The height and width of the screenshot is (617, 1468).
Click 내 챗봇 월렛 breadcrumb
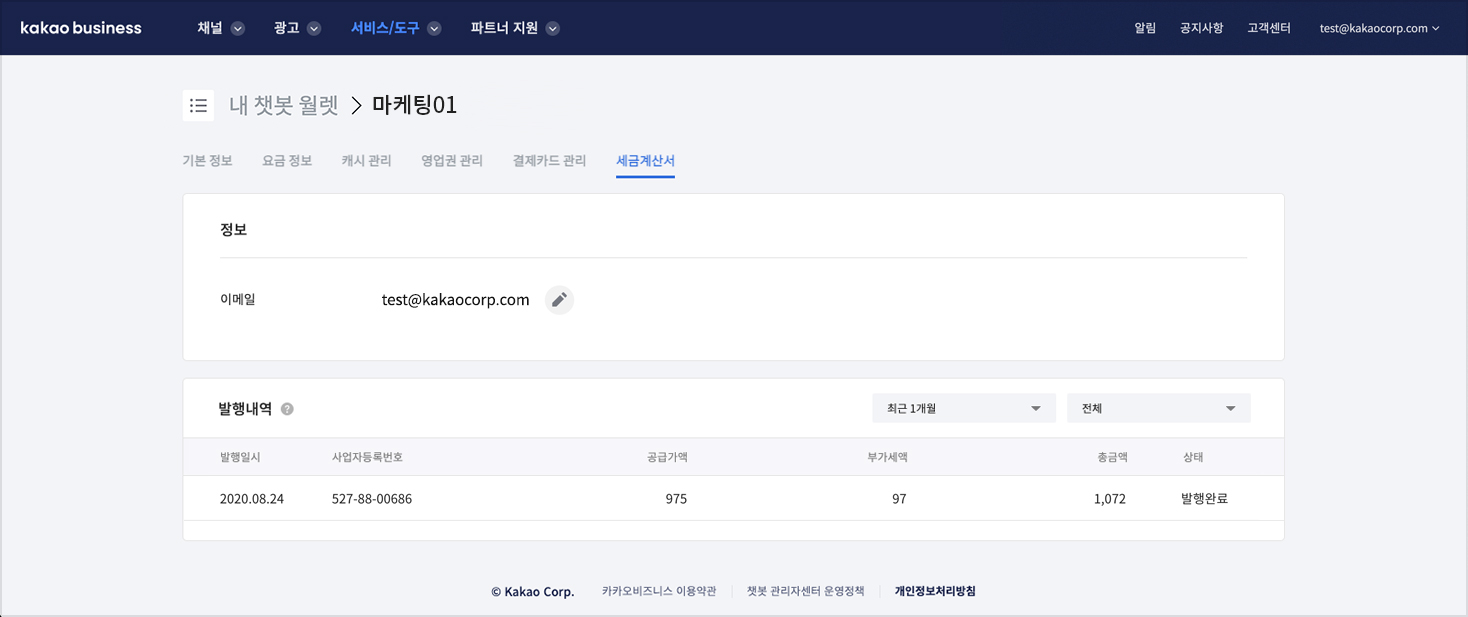coord(284,105)
